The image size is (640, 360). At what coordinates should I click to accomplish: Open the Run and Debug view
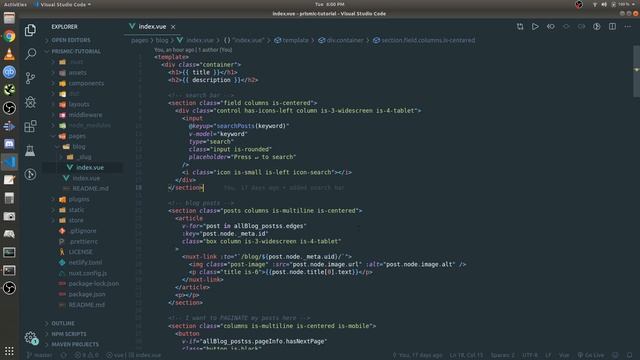point(30,102)
